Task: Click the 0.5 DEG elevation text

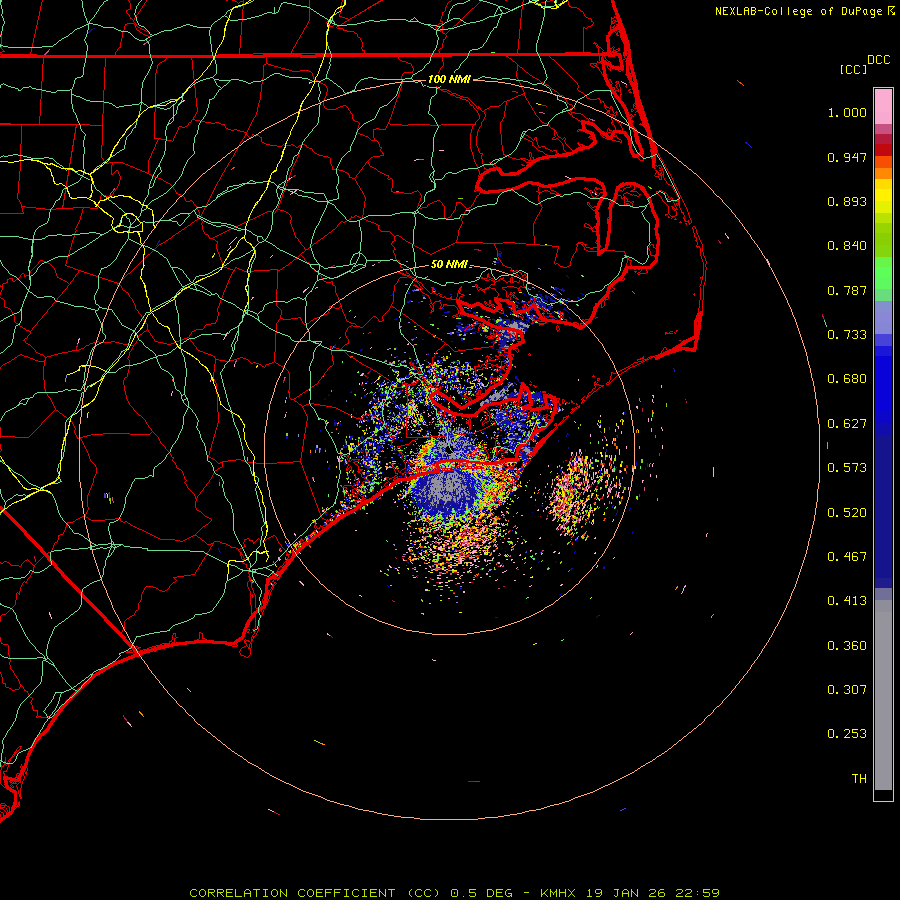Action: [x=481, y=893]
